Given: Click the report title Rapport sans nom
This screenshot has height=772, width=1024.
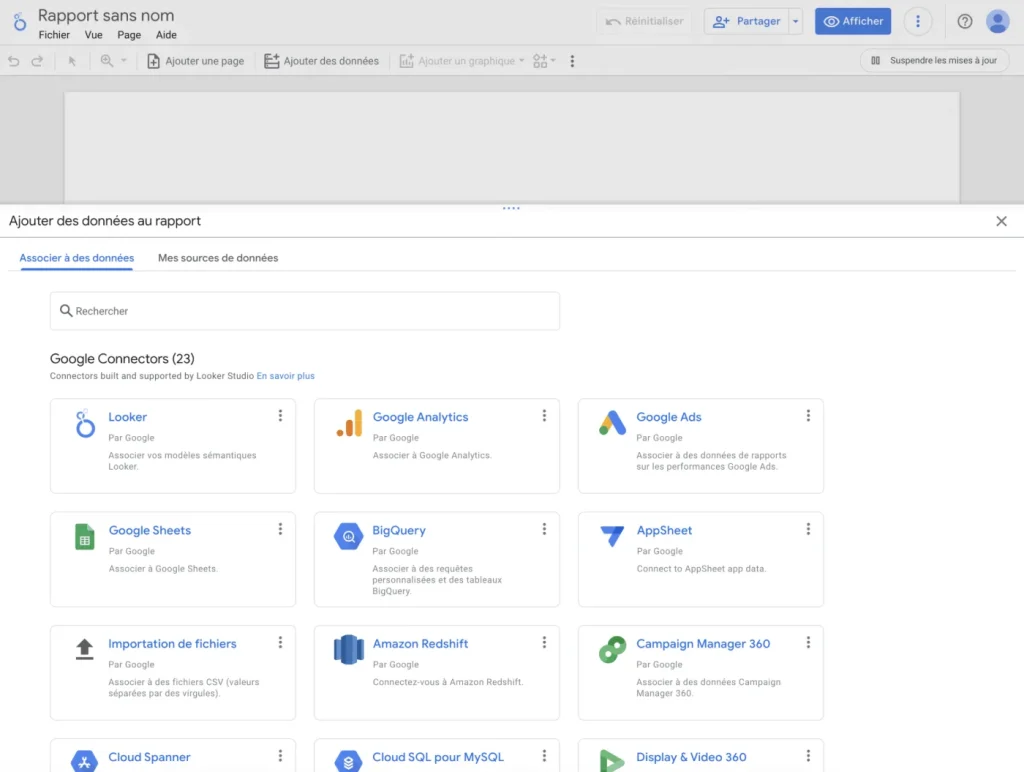Looking at the screenshot, I should click(x=106, y=15).
